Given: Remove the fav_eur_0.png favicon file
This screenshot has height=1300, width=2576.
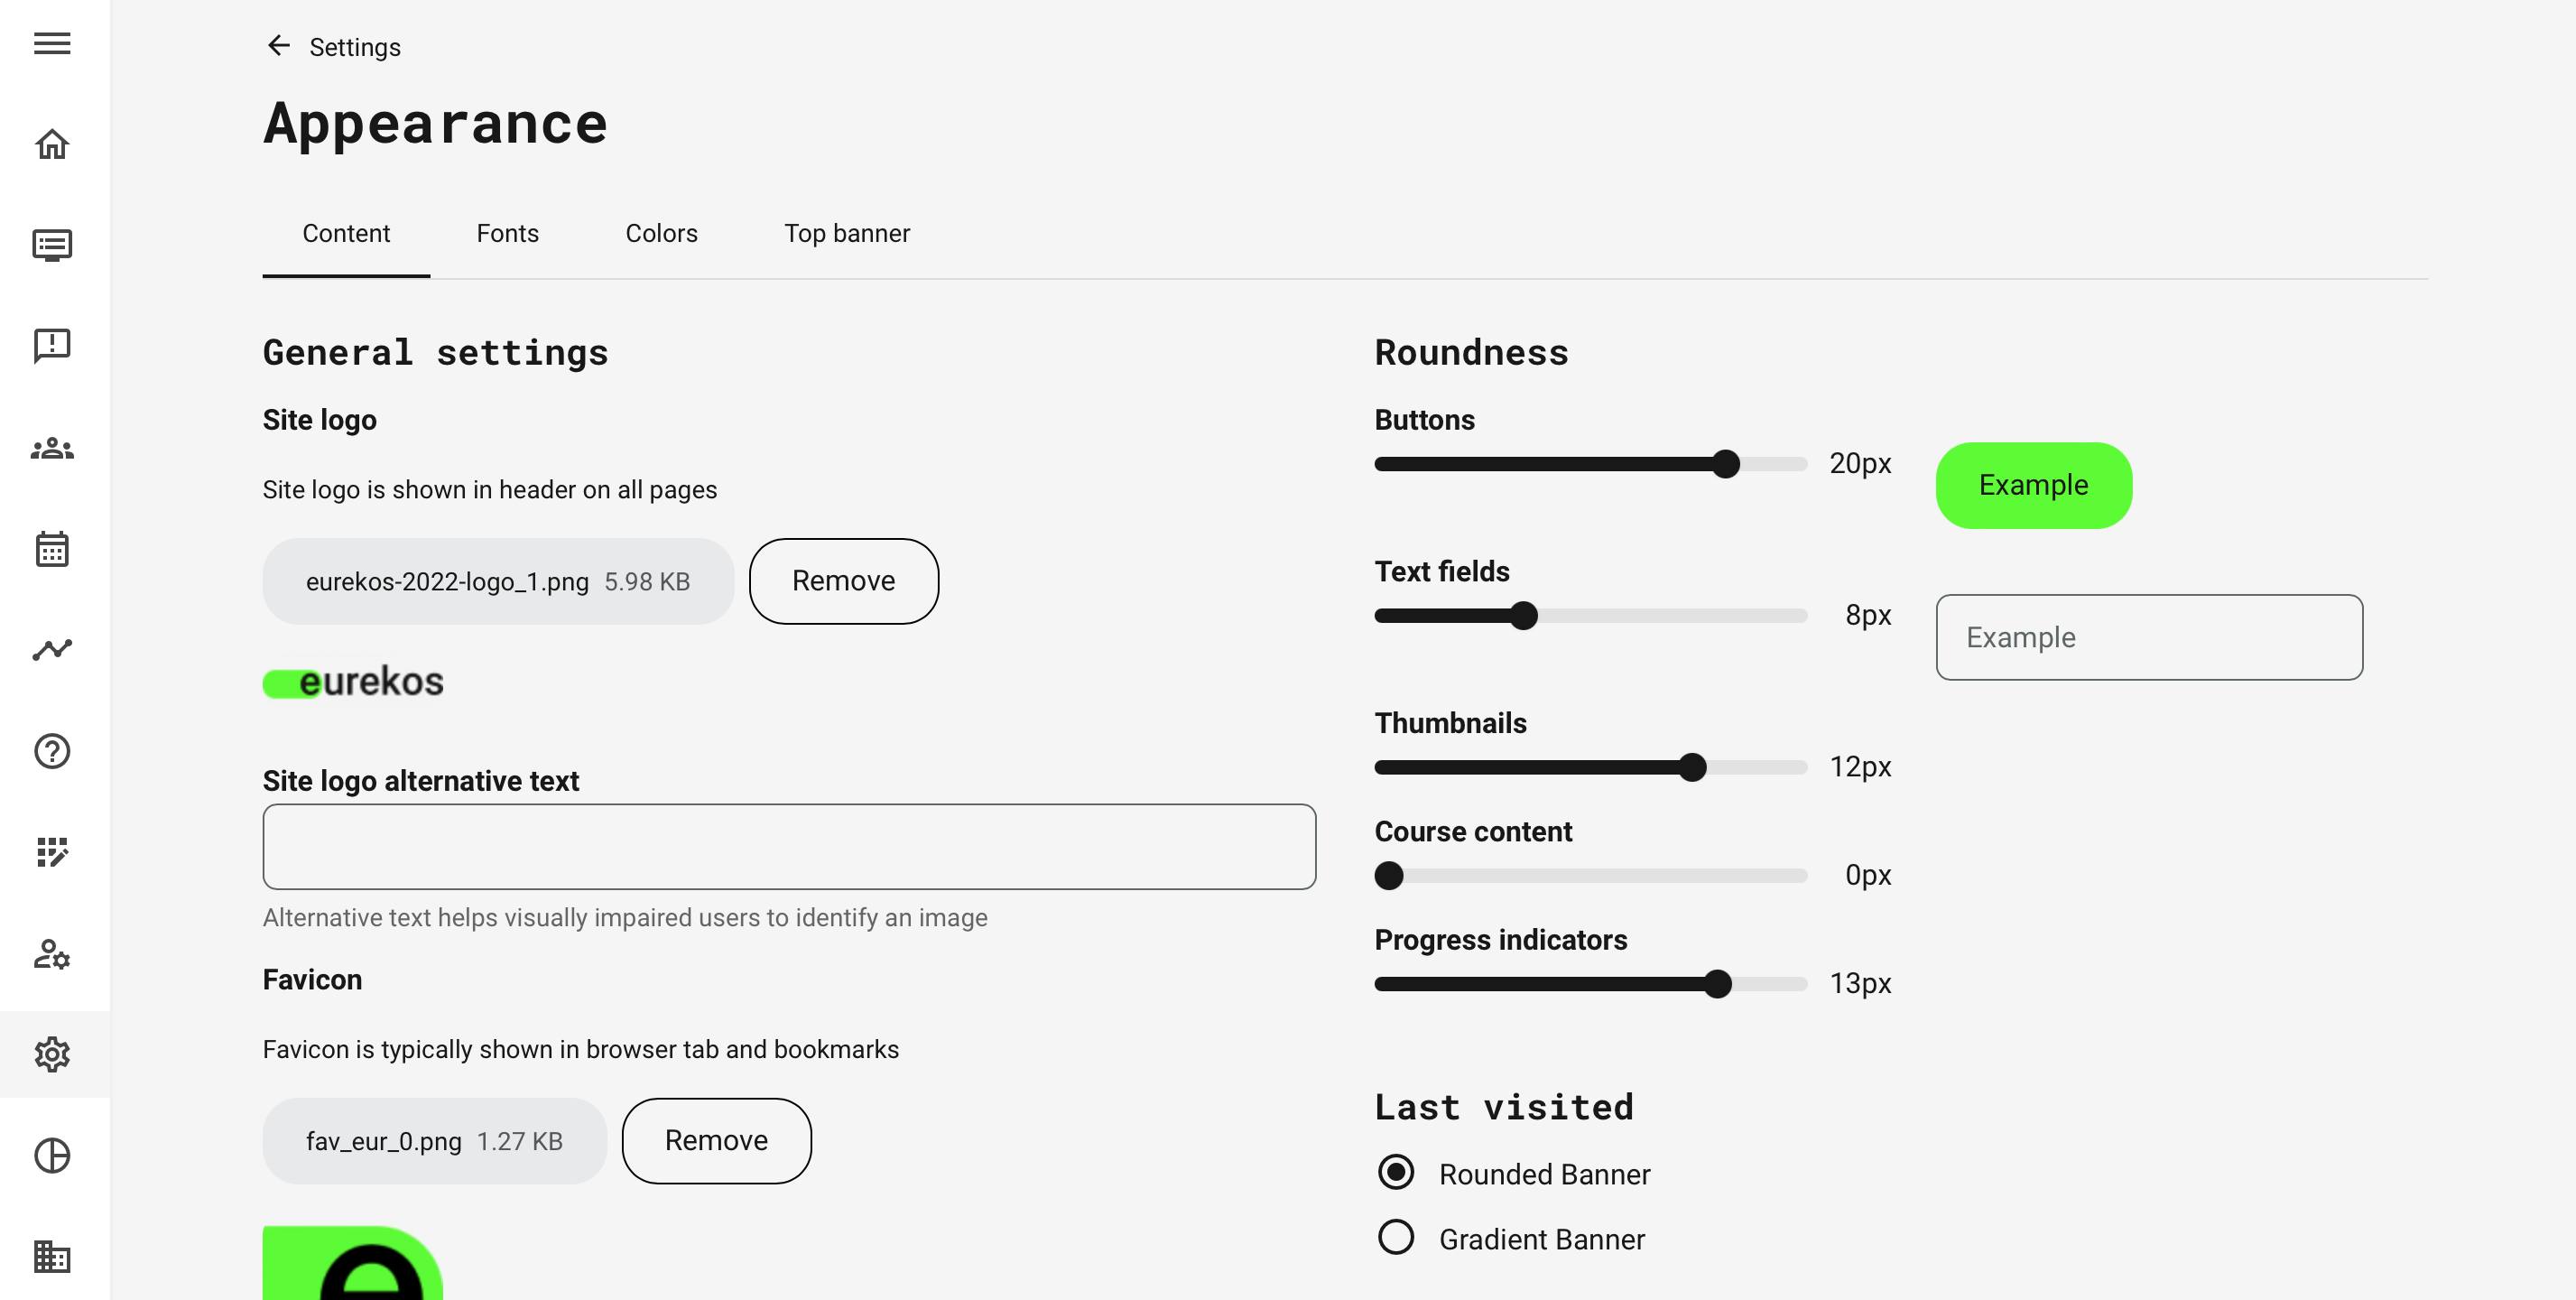Looking at the screenshot, I should pyautogui.click(x=716, y=1141).
